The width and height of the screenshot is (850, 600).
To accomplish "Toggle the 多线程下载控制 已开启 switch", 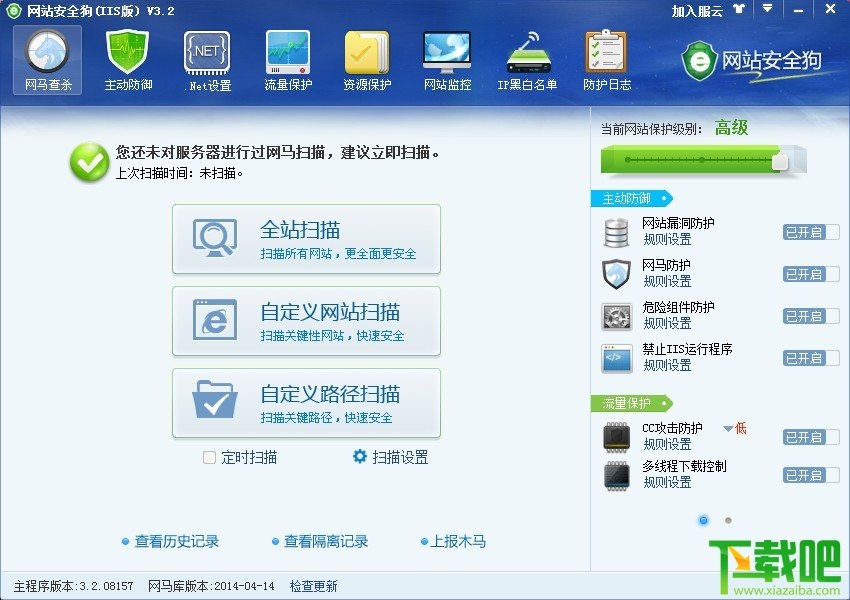I will tap(811, 475).
